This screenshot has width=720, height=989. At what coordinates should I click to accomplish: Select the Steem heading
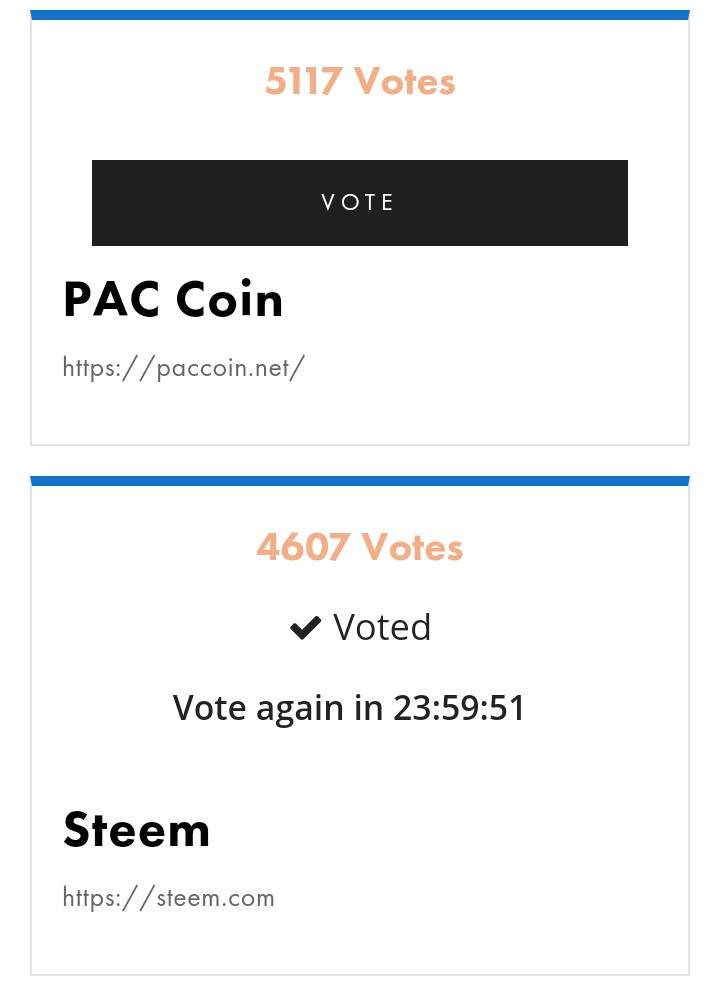137,830
